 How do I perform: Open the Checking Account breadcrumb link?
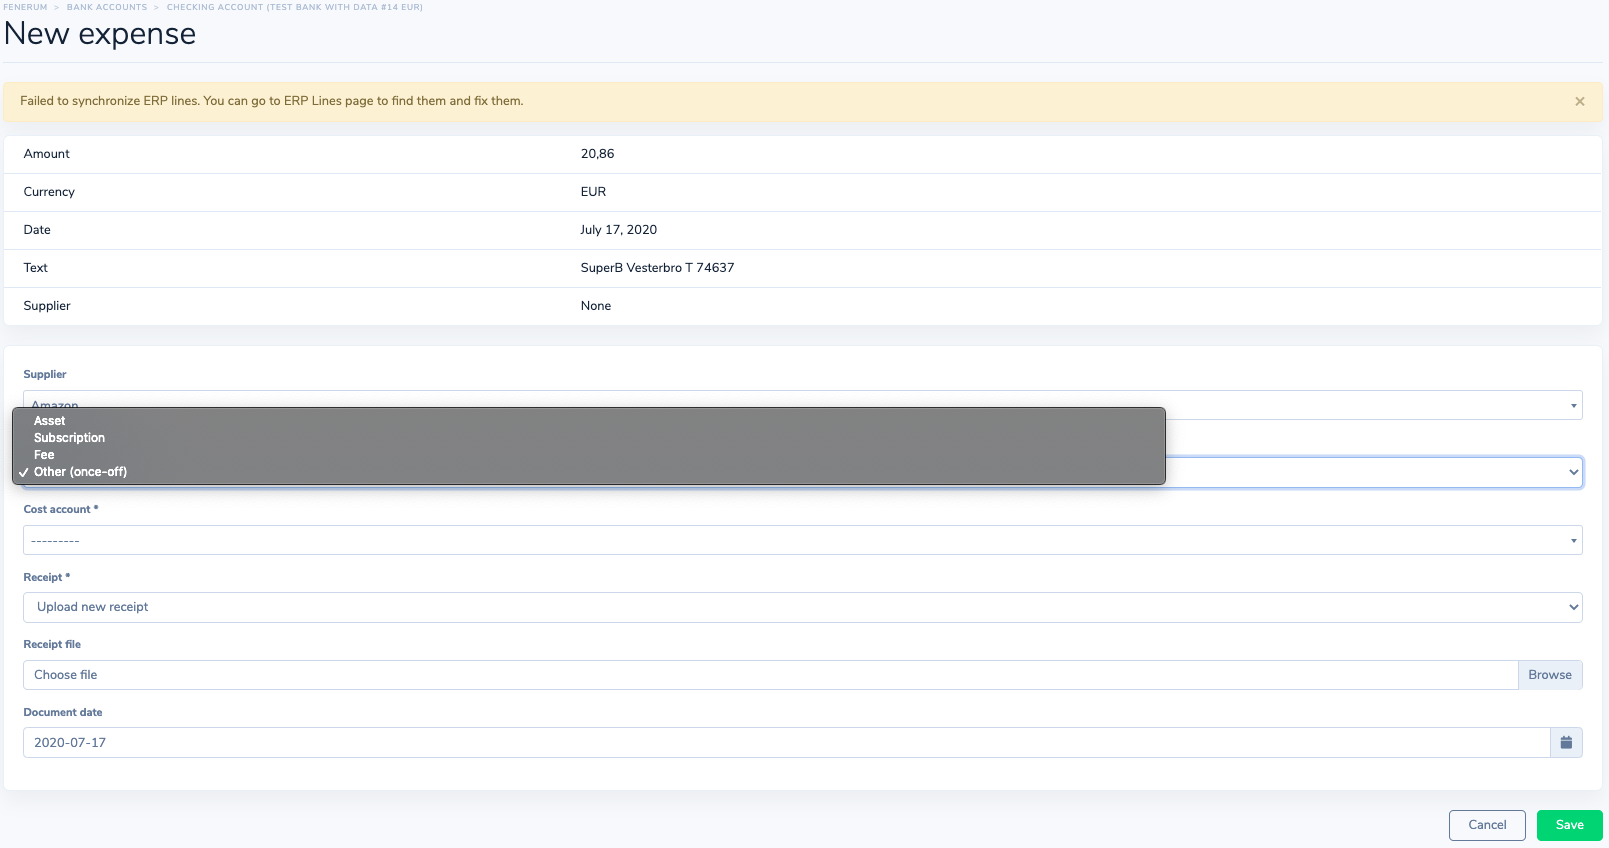[294, 7]
